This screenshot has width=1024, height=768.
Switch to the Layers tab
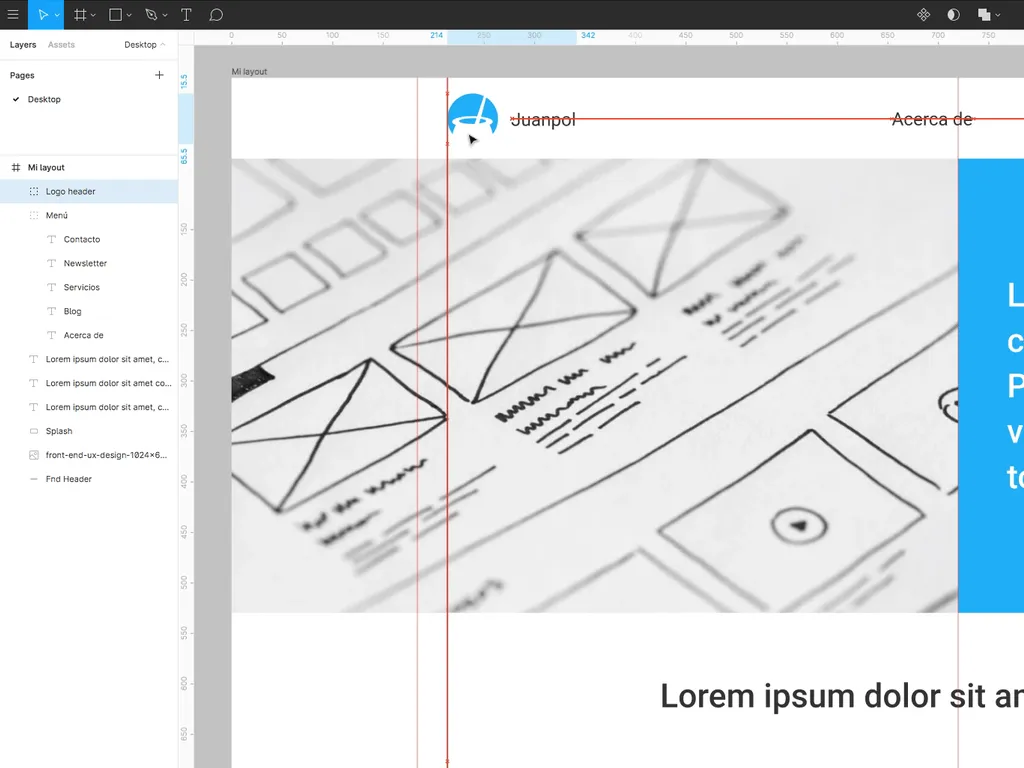[x=23, y=44]
